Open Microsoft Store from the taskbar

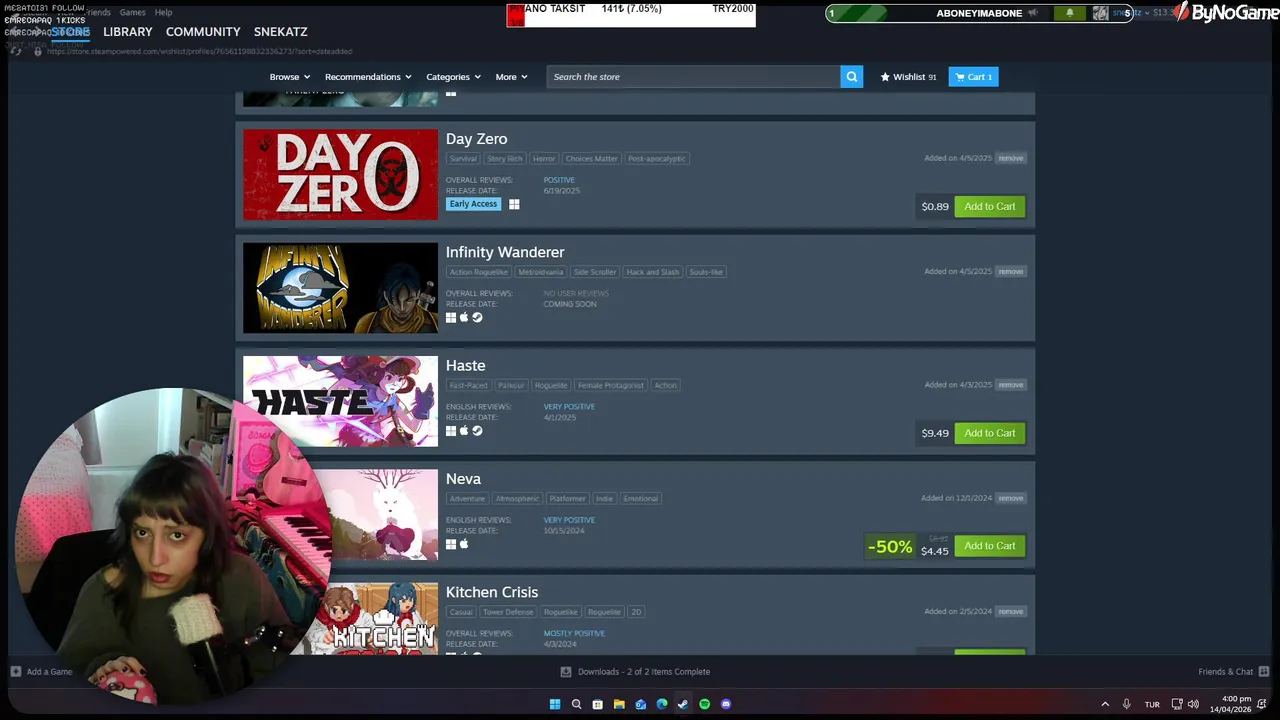coord(598,704)
